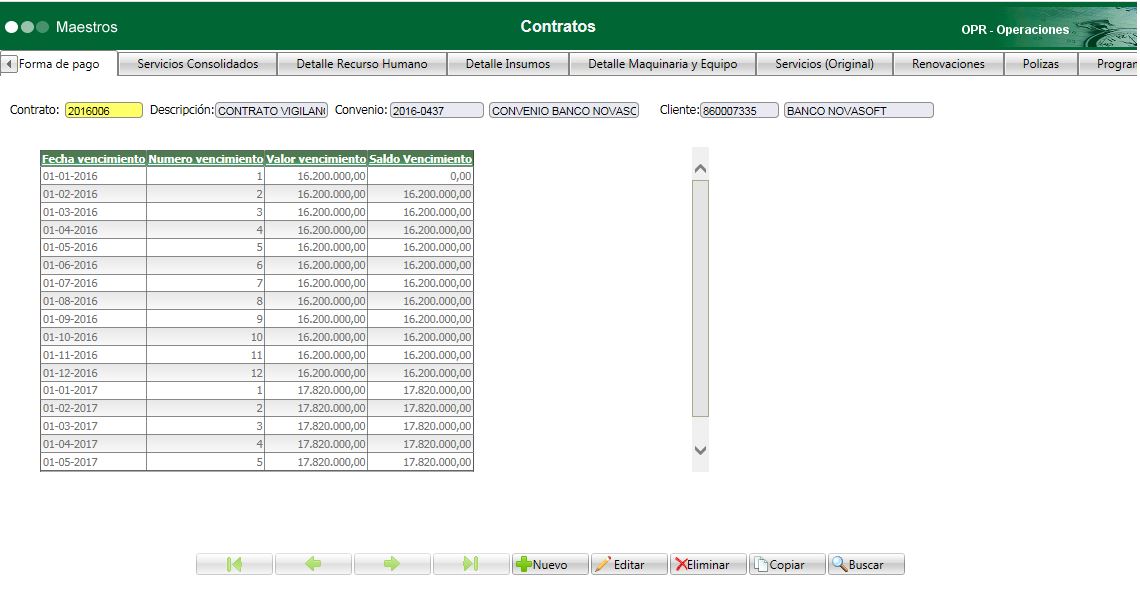
Task: Open the Maestros menu in header
Action: (87, 27)
